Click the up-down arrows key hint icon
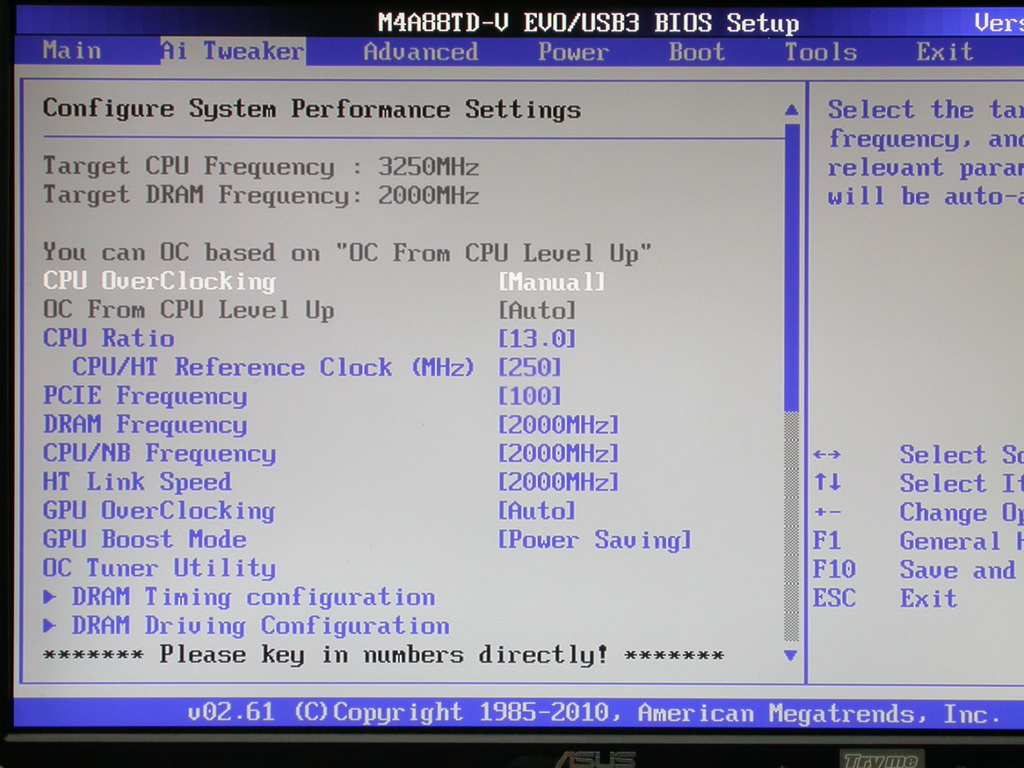This screenshot has height=768, width=1024. pos(827,483)
